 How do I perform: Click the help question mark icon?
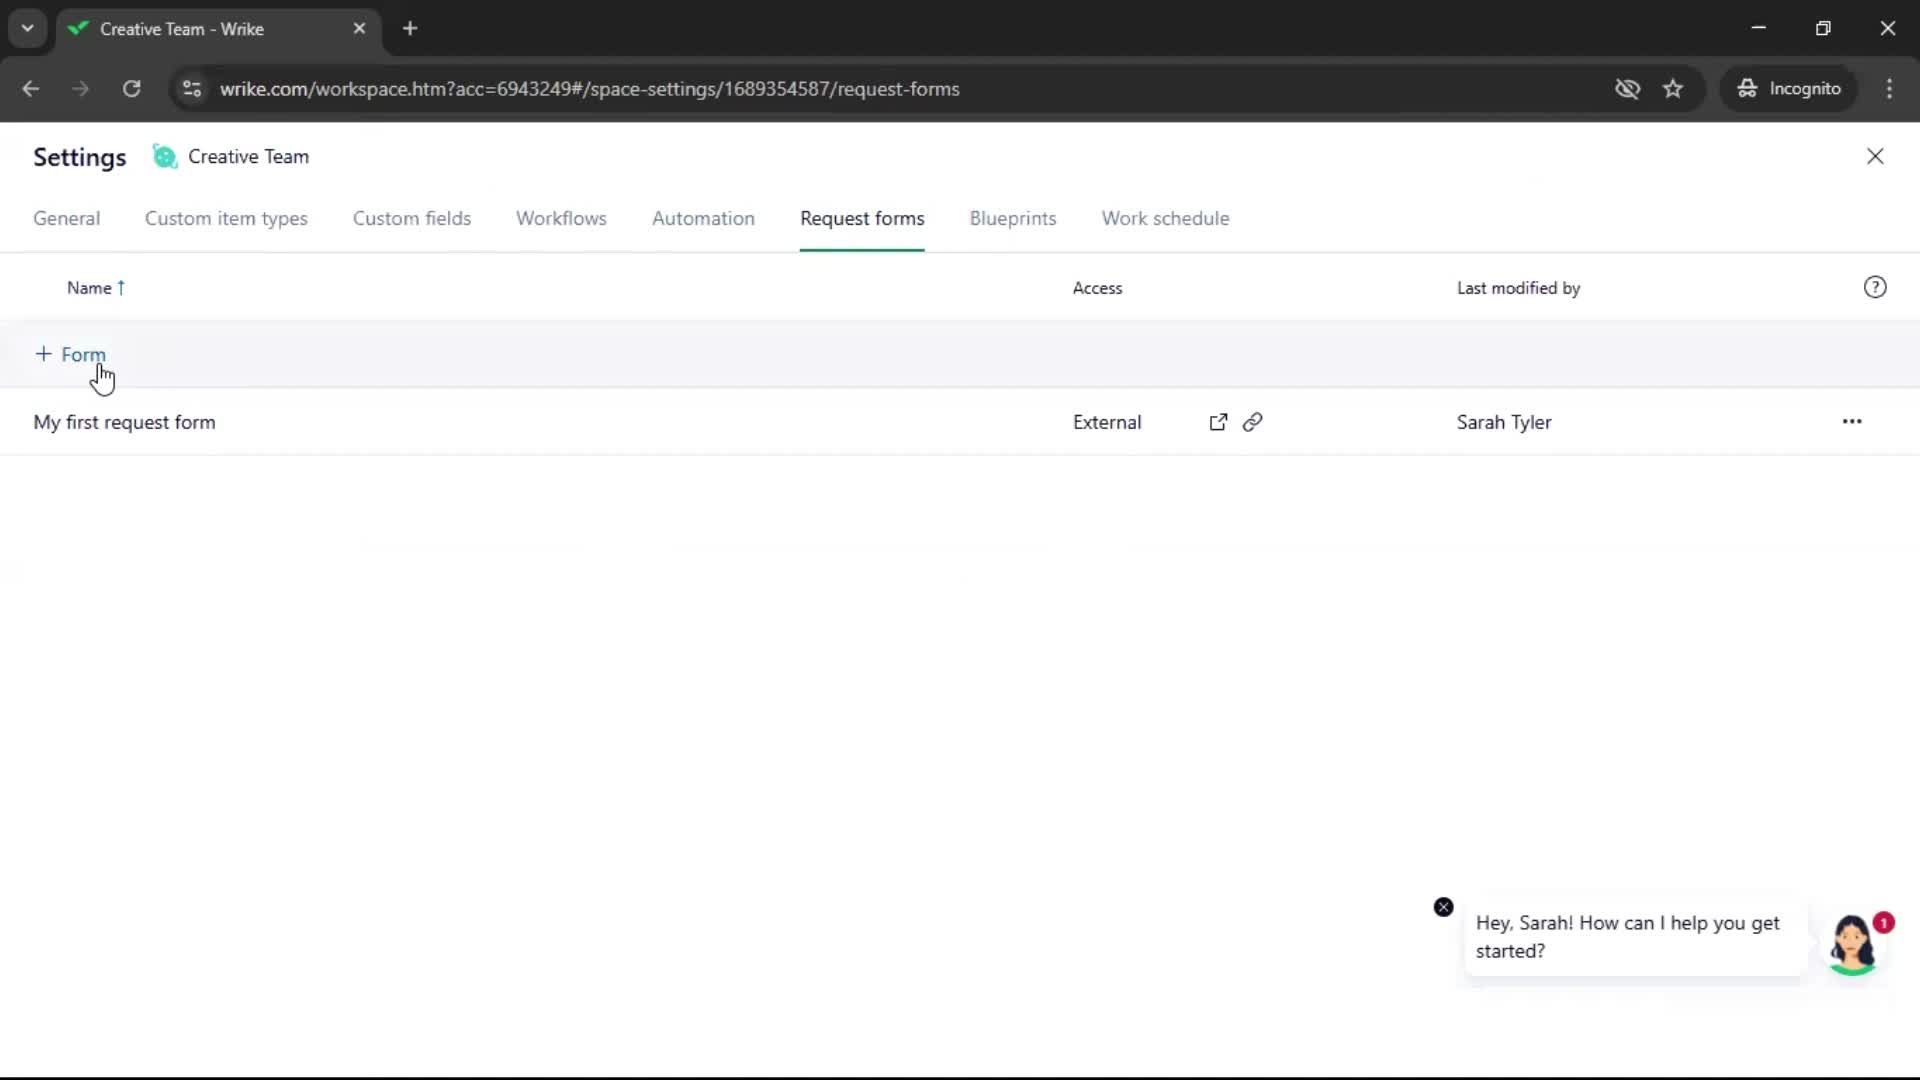(x=1875, y=288)
